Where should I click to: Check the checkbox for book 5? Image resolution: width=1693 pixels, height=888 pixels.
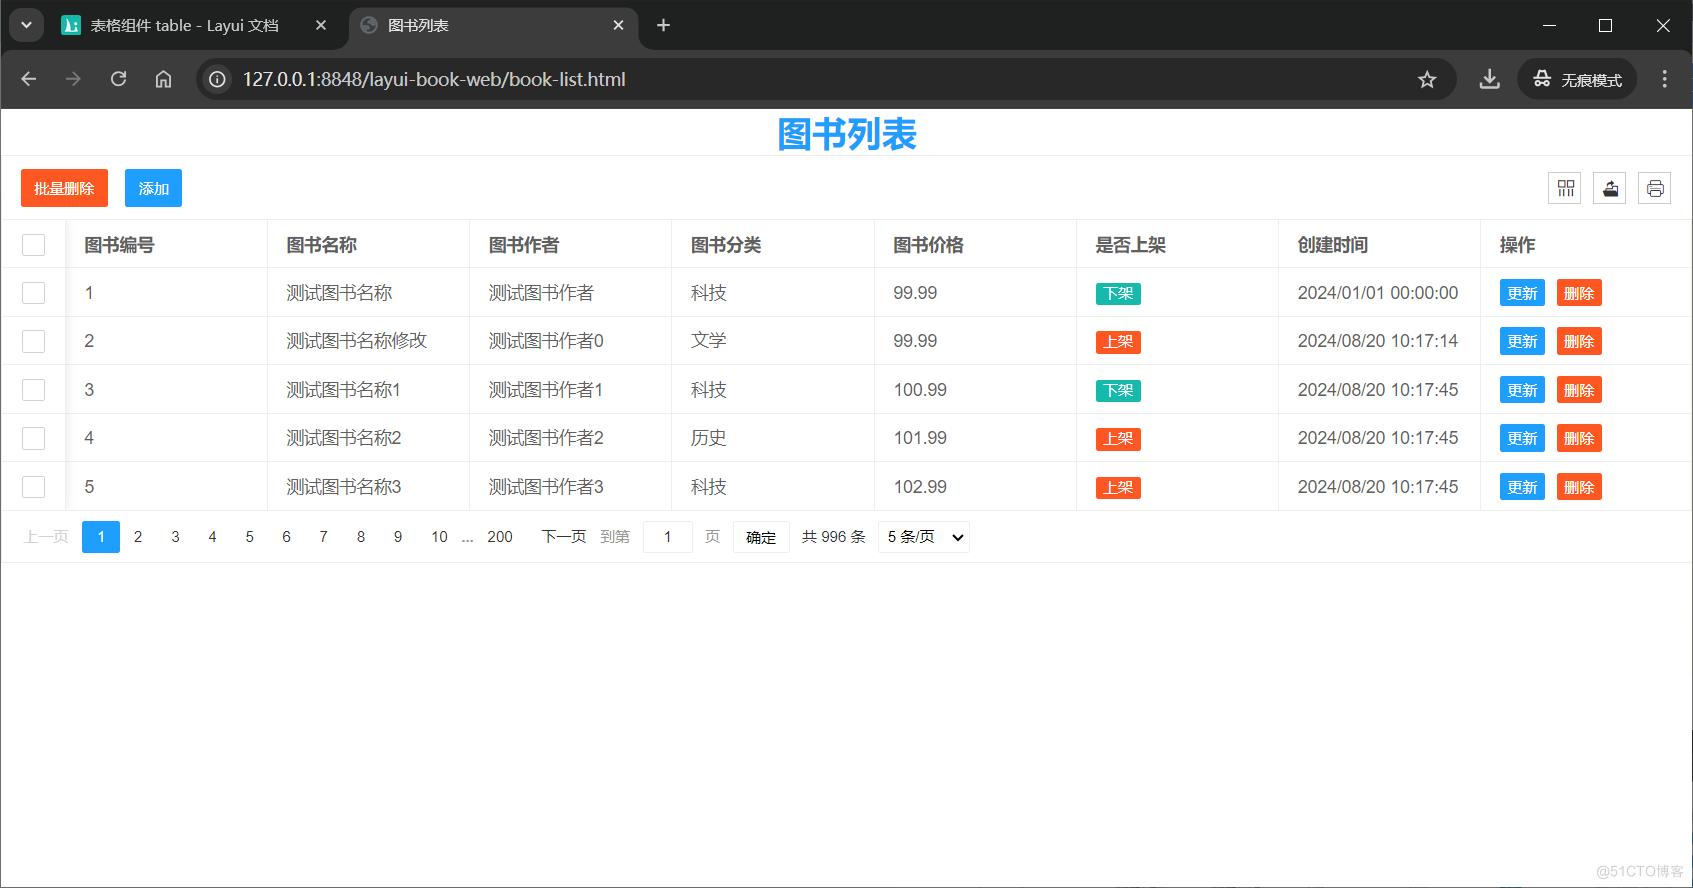coord(33,487)
